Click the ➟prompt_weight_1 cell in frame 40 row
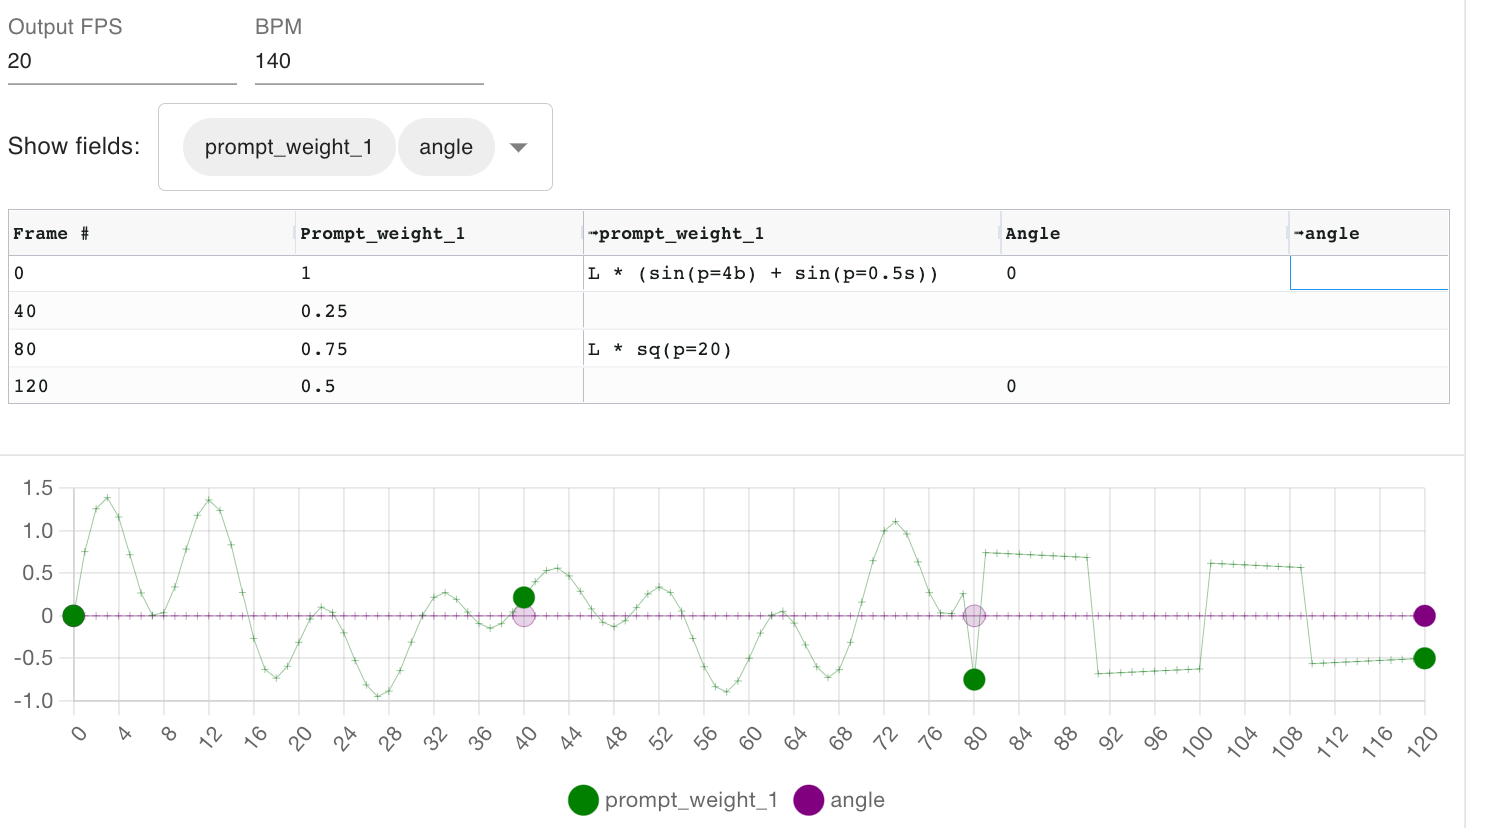This screenshot has width=1486, height=828. [792, 311]
